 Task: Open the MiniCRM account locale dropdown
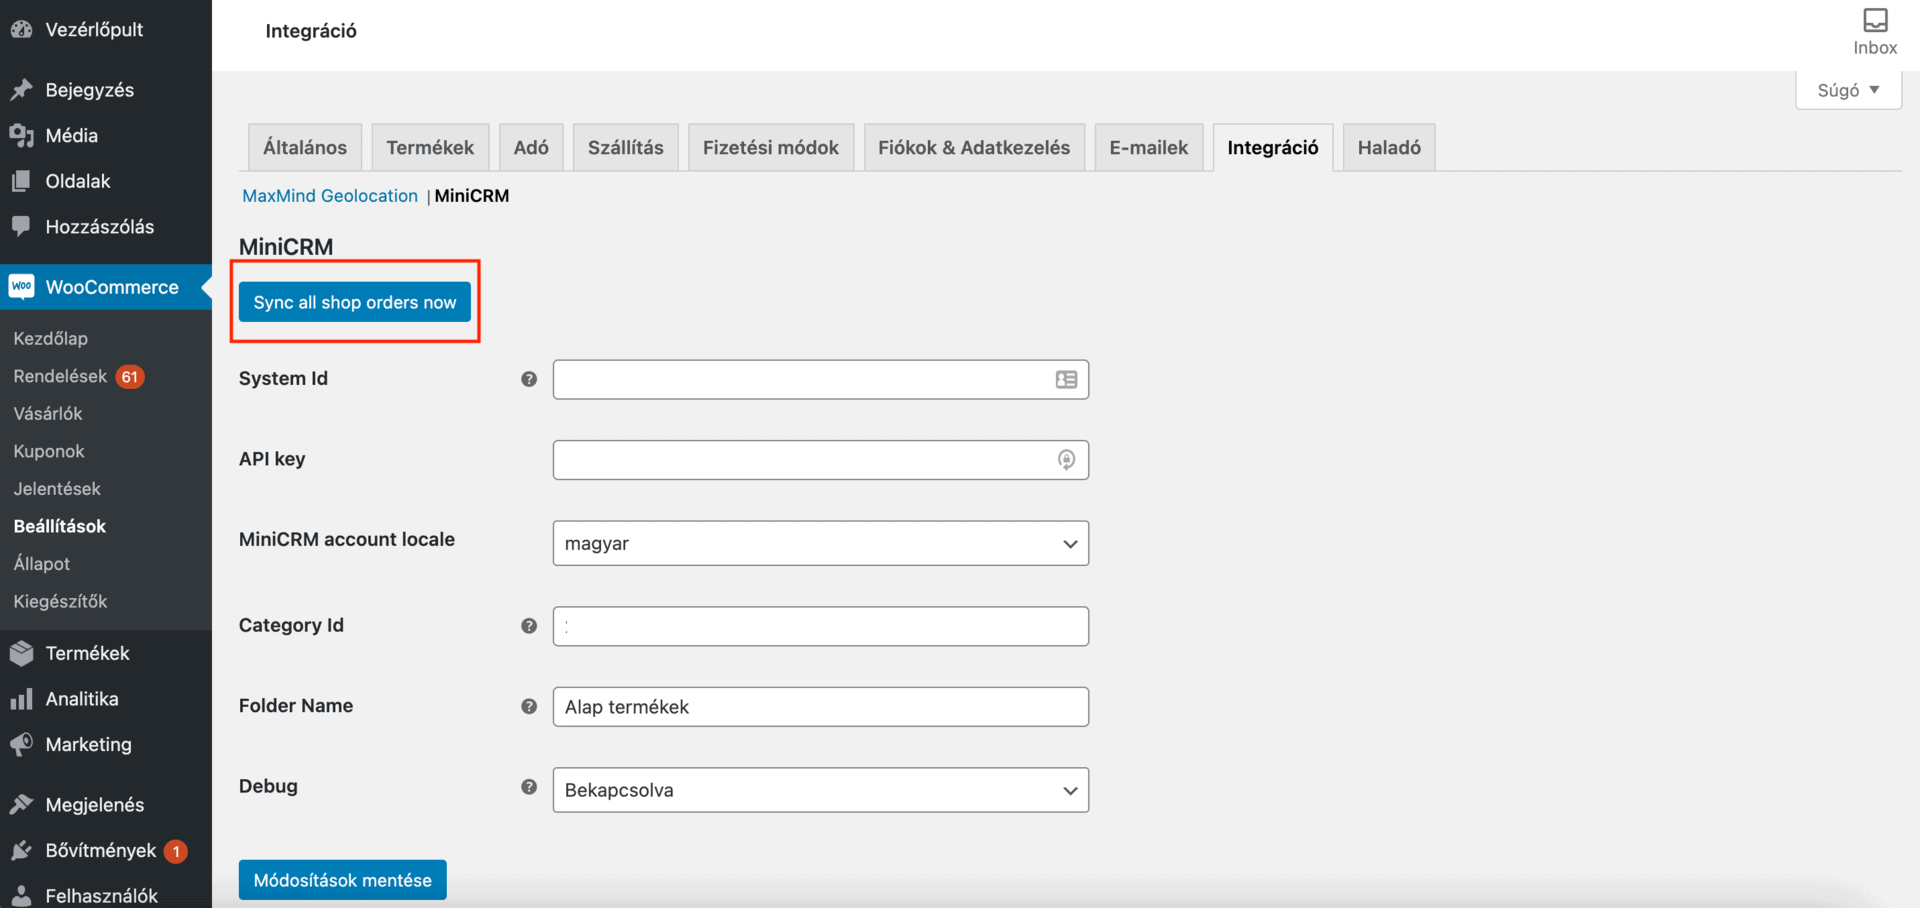[x=821, y=544]
